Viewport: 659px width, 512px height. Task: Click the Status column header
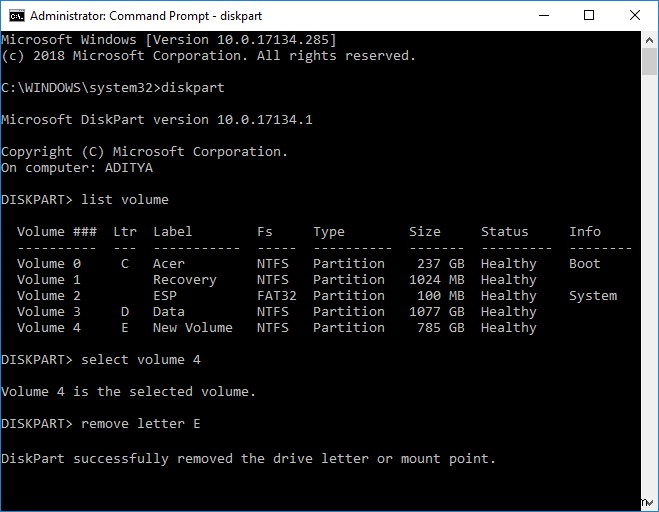tap(504, 232)
